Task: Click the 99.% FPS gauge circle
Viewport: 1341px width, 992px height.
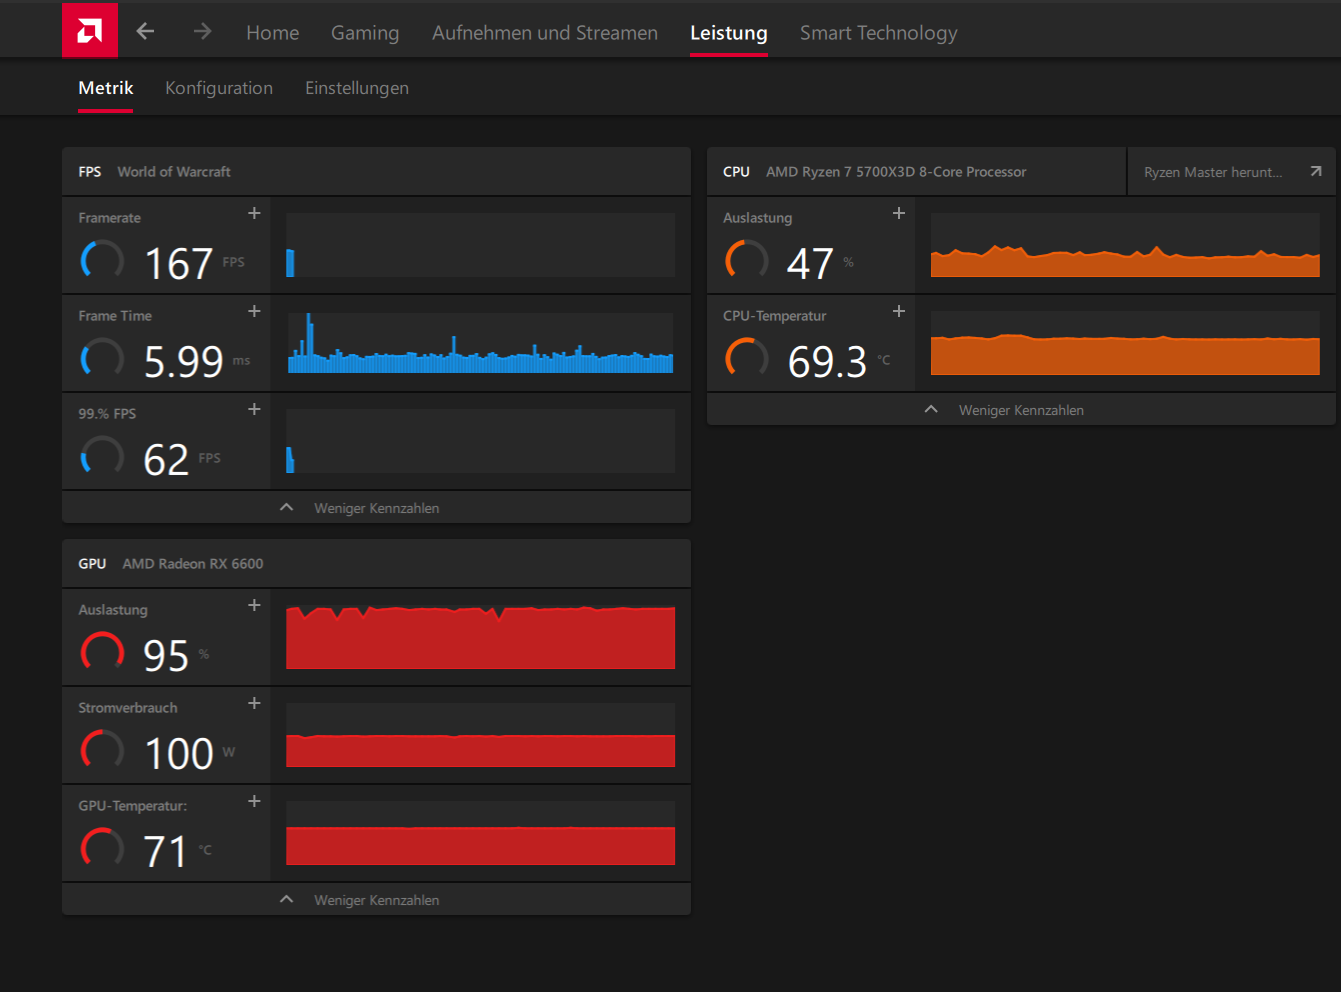Action: tap(102, 457)
